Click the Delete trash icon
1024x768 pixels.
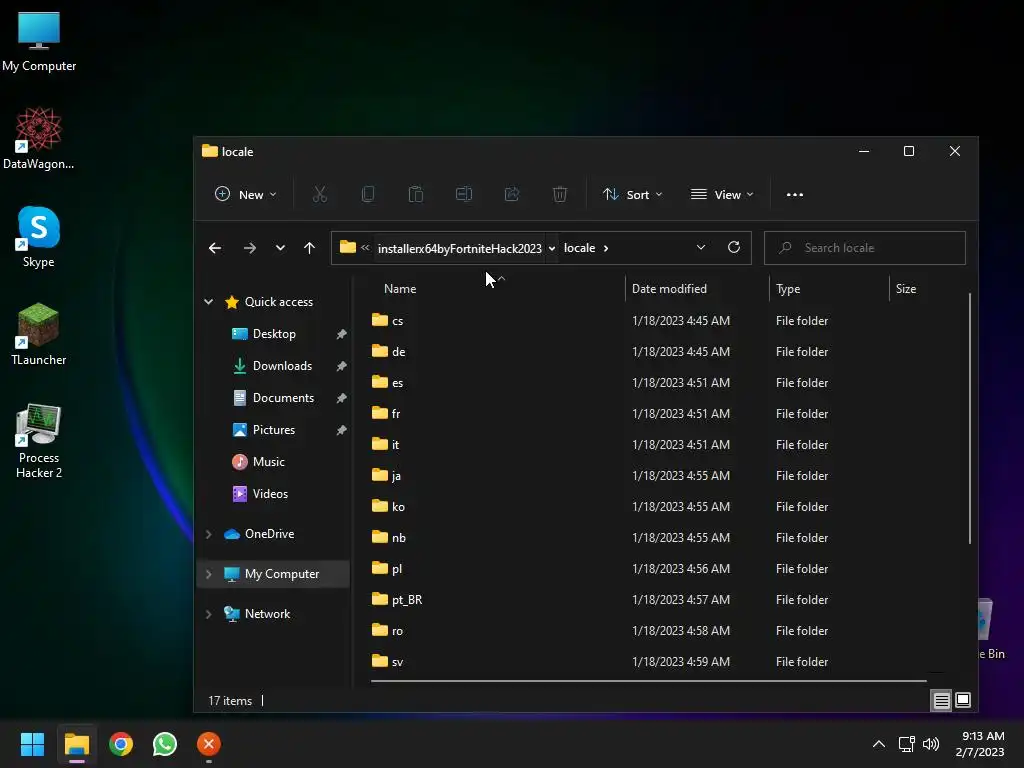(560, 195)
